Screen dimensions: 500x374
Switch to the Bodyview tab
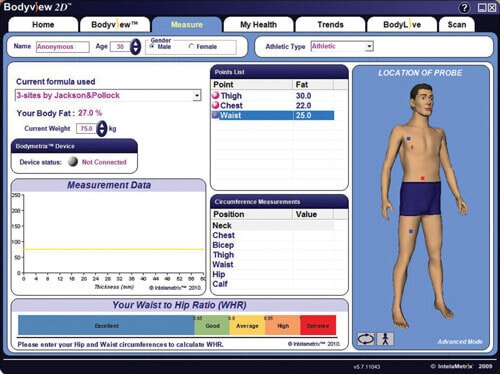click(115, 25)
